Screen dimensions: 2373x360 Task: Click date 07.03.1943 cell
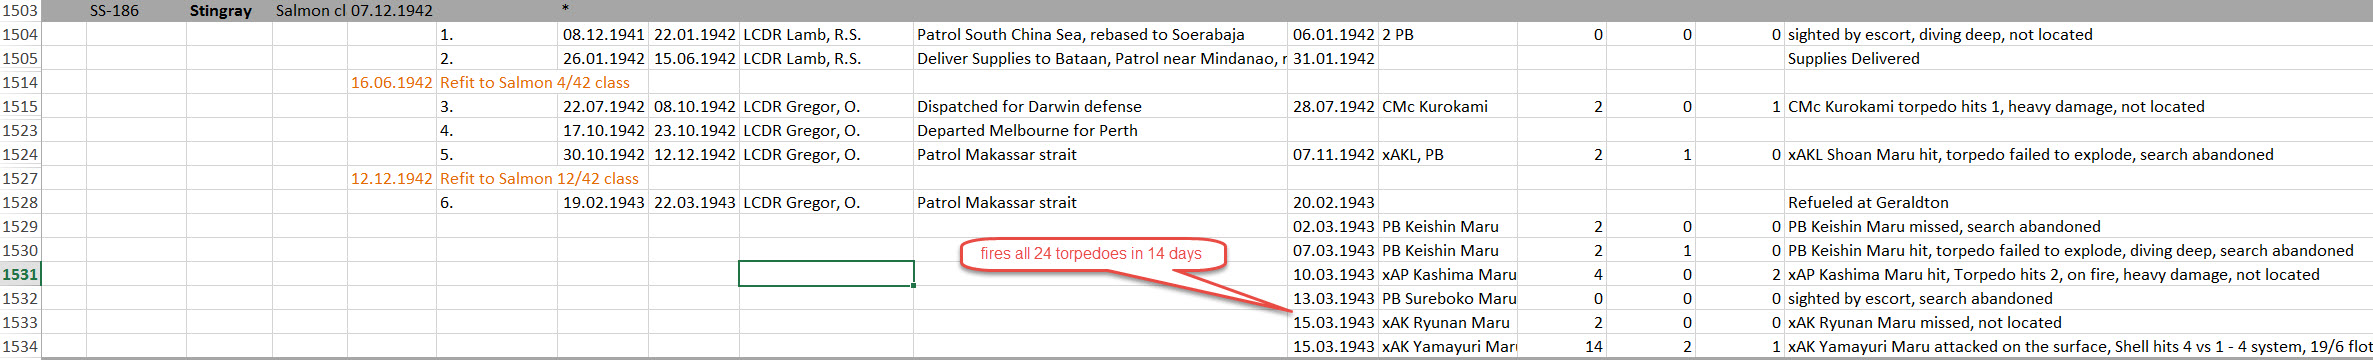point(1333,250)
